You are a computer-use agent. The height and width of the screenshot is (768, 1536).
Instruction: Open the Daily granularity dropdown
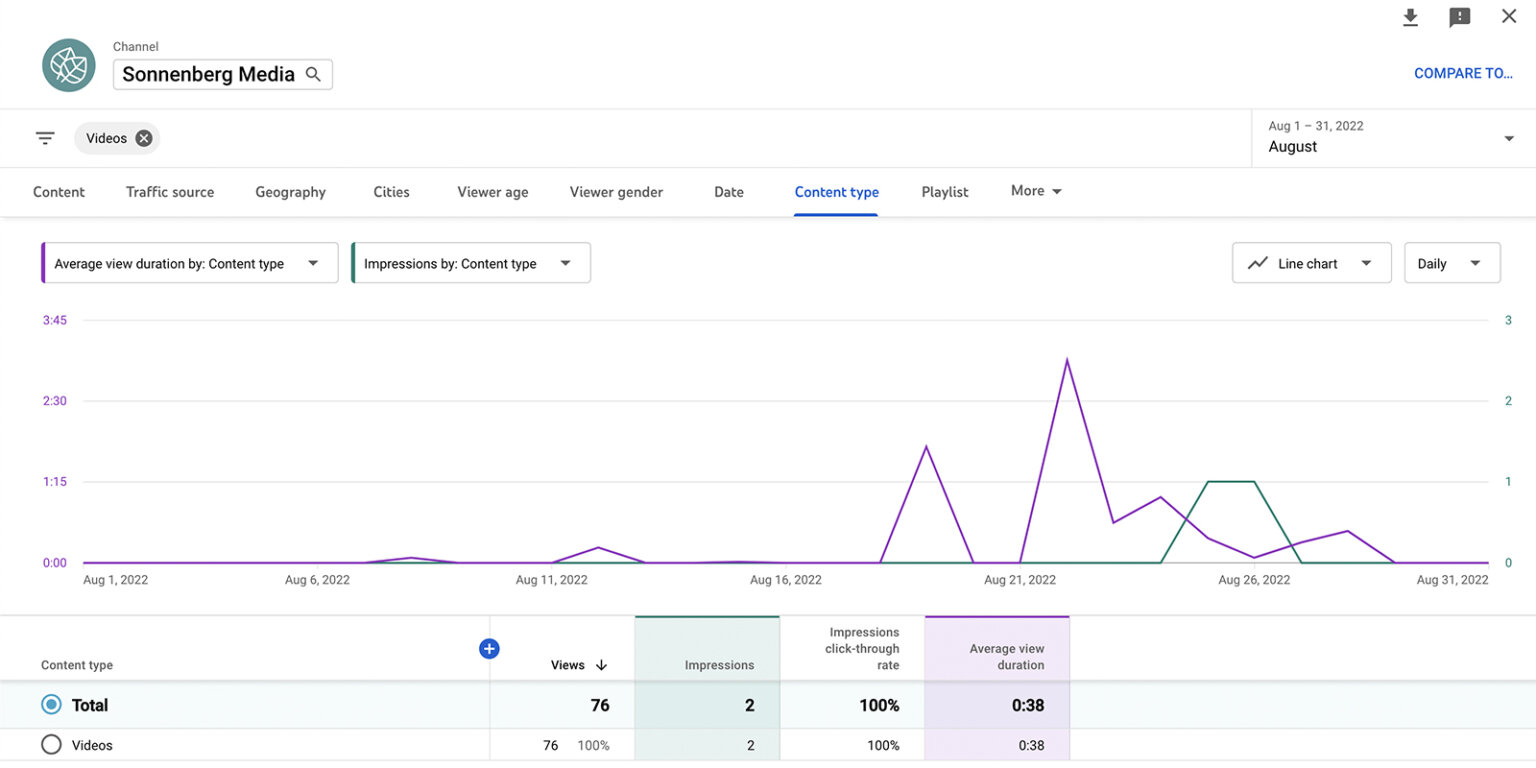(x=1451, y=262)
